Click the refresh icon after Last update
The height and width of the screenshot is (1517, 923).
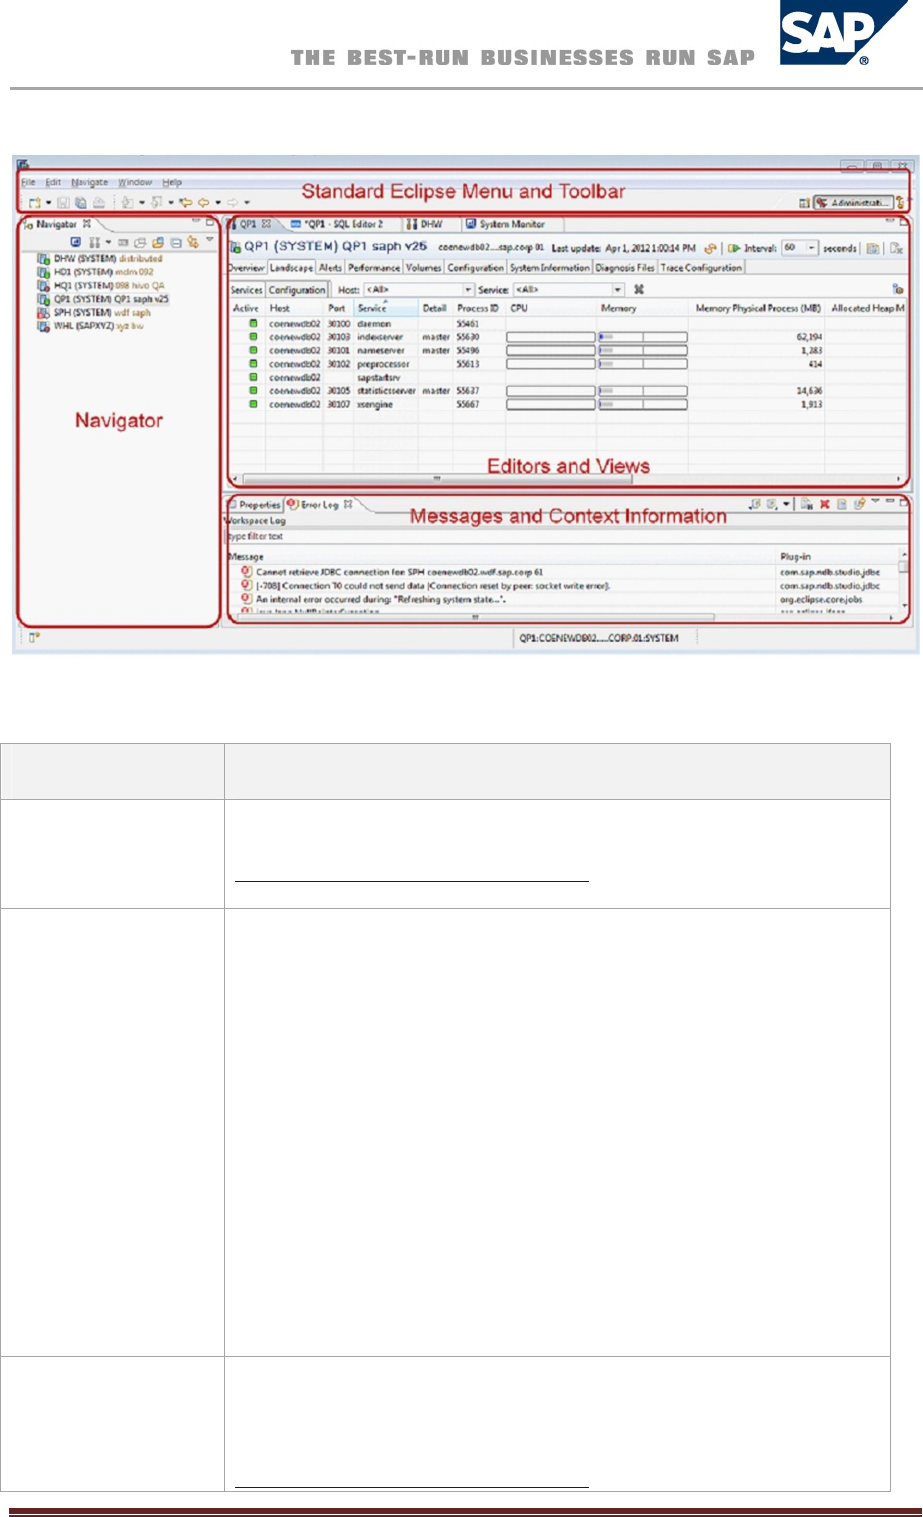tap(710, 248)
